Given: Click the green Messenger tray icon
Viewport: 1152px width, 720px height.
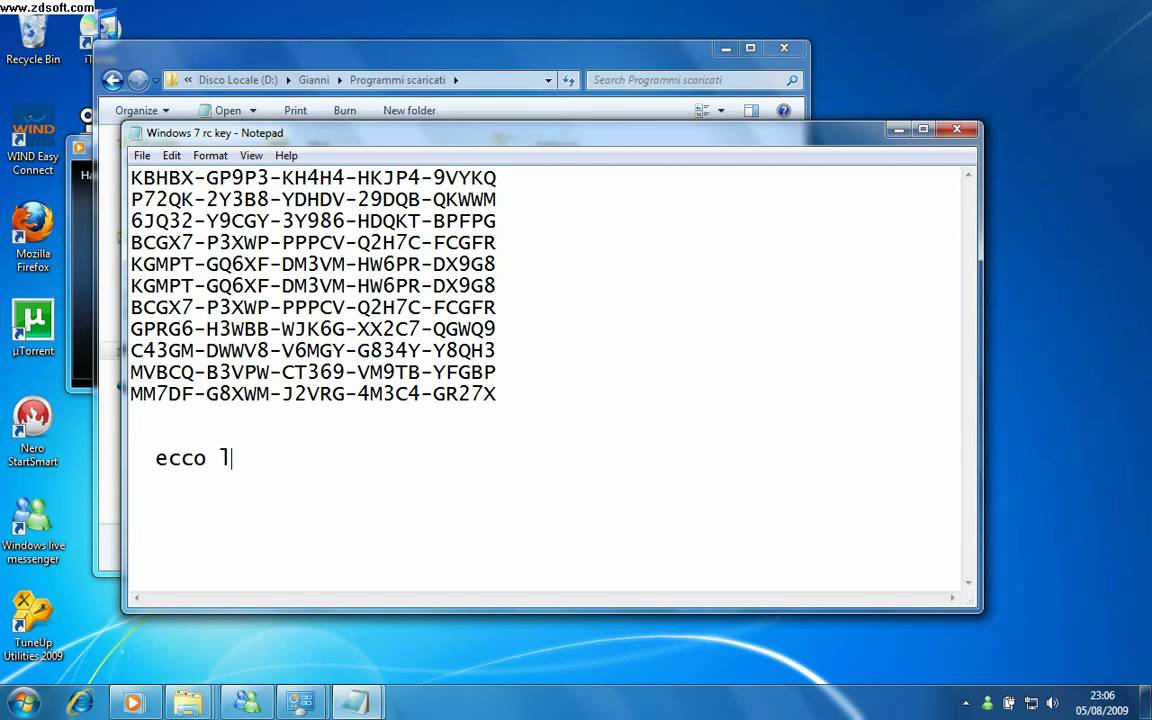Looking at the screenshot, I should click(987, 703).
